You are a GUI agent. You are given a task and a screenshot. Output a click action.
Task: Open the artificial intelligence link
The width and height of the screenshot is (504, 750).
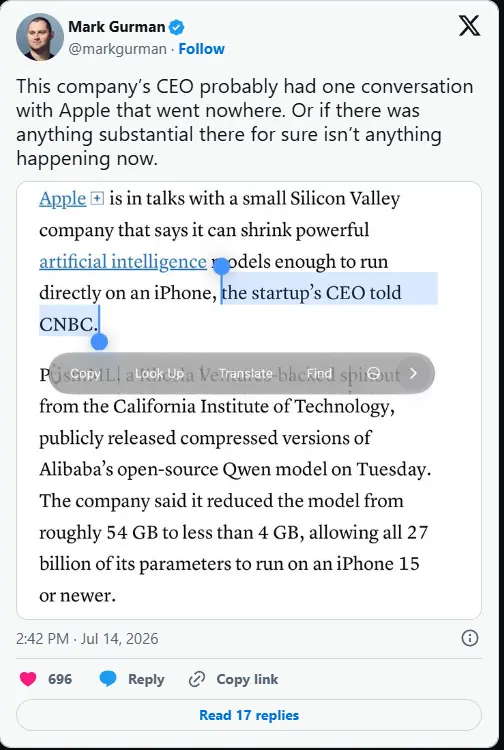click(123, 262)
